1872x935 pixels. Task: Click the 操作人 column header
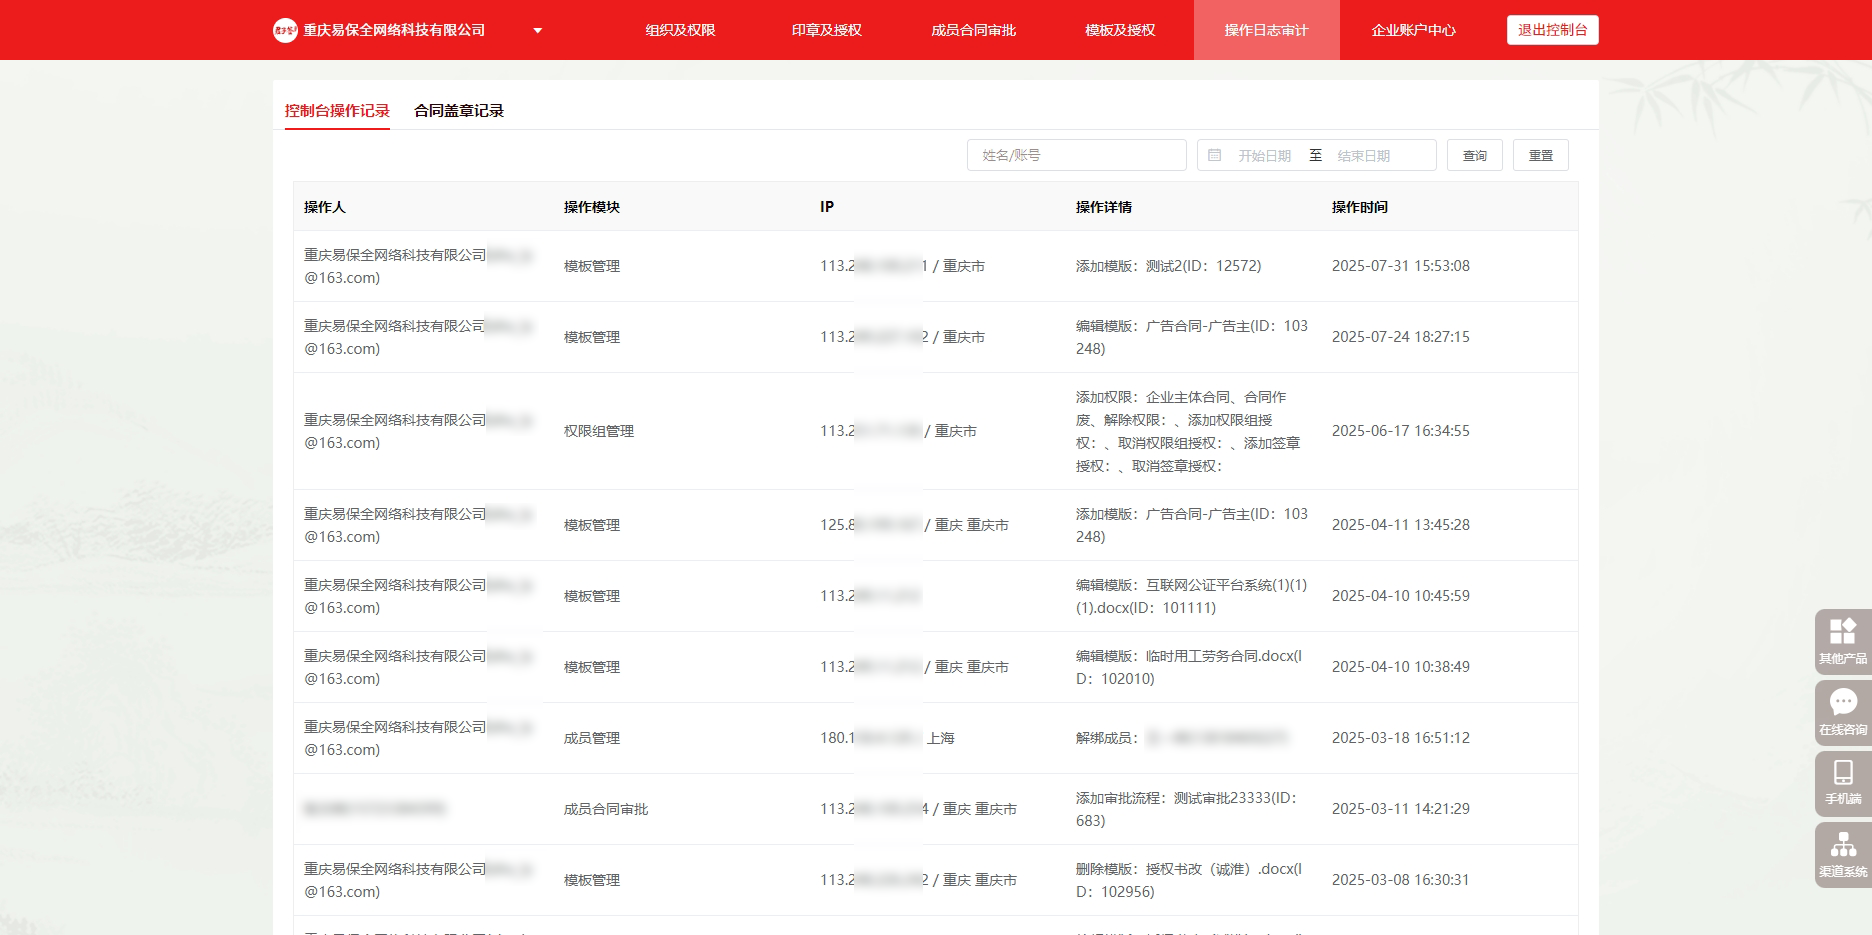click(x=324, y=207)
